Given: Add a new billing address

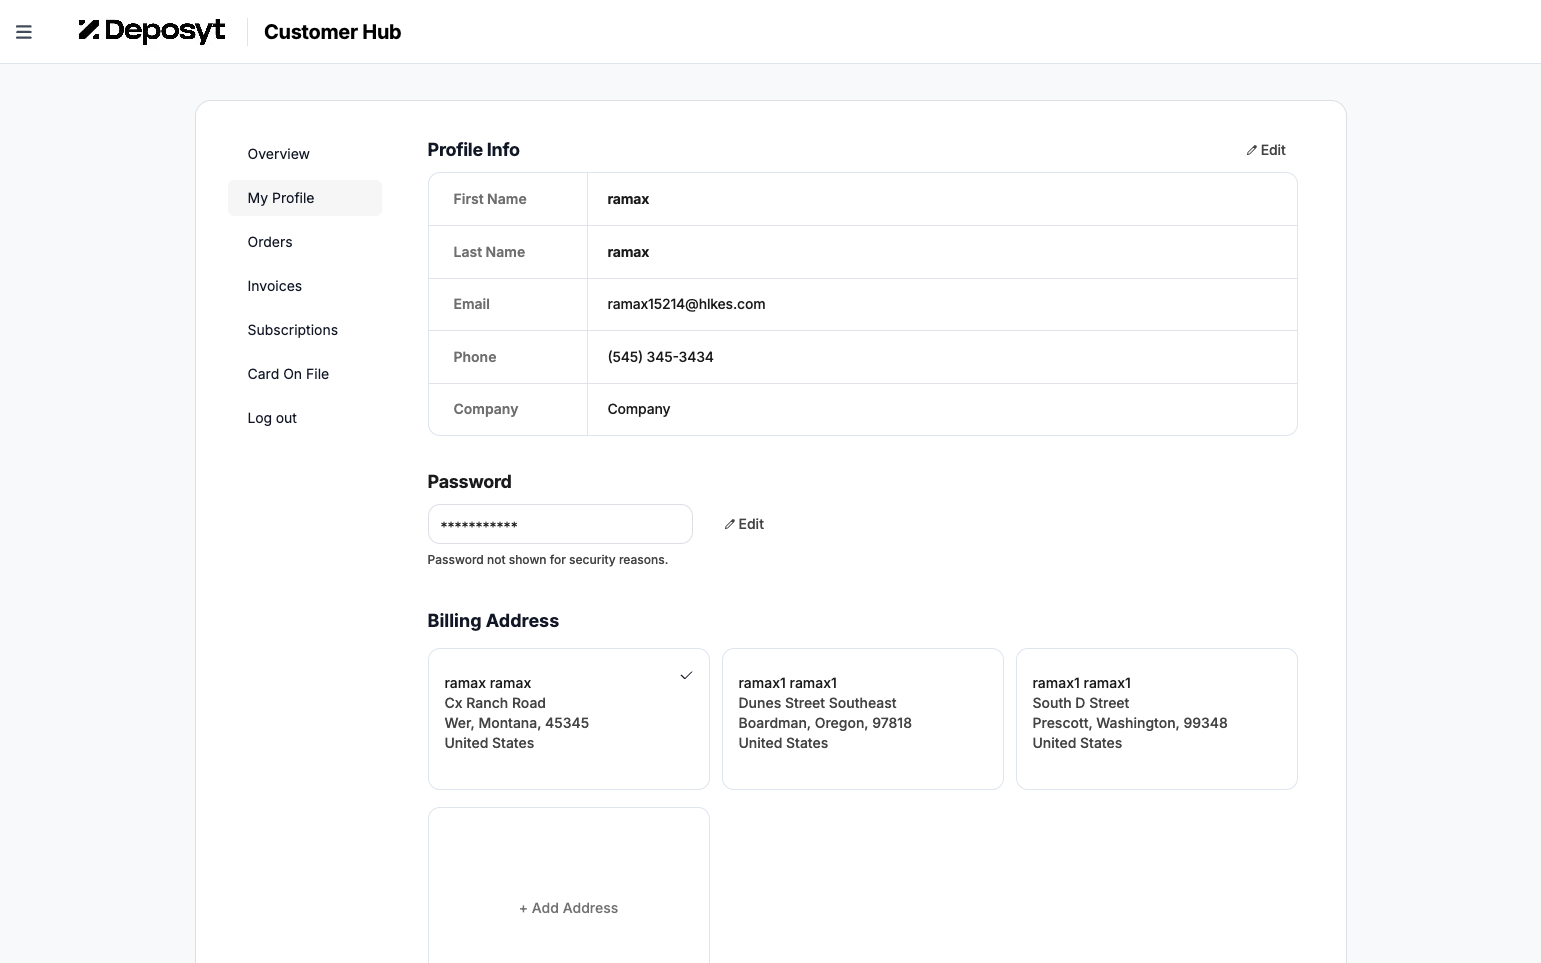Looking at the screenshot, I should tap(568, 908).
